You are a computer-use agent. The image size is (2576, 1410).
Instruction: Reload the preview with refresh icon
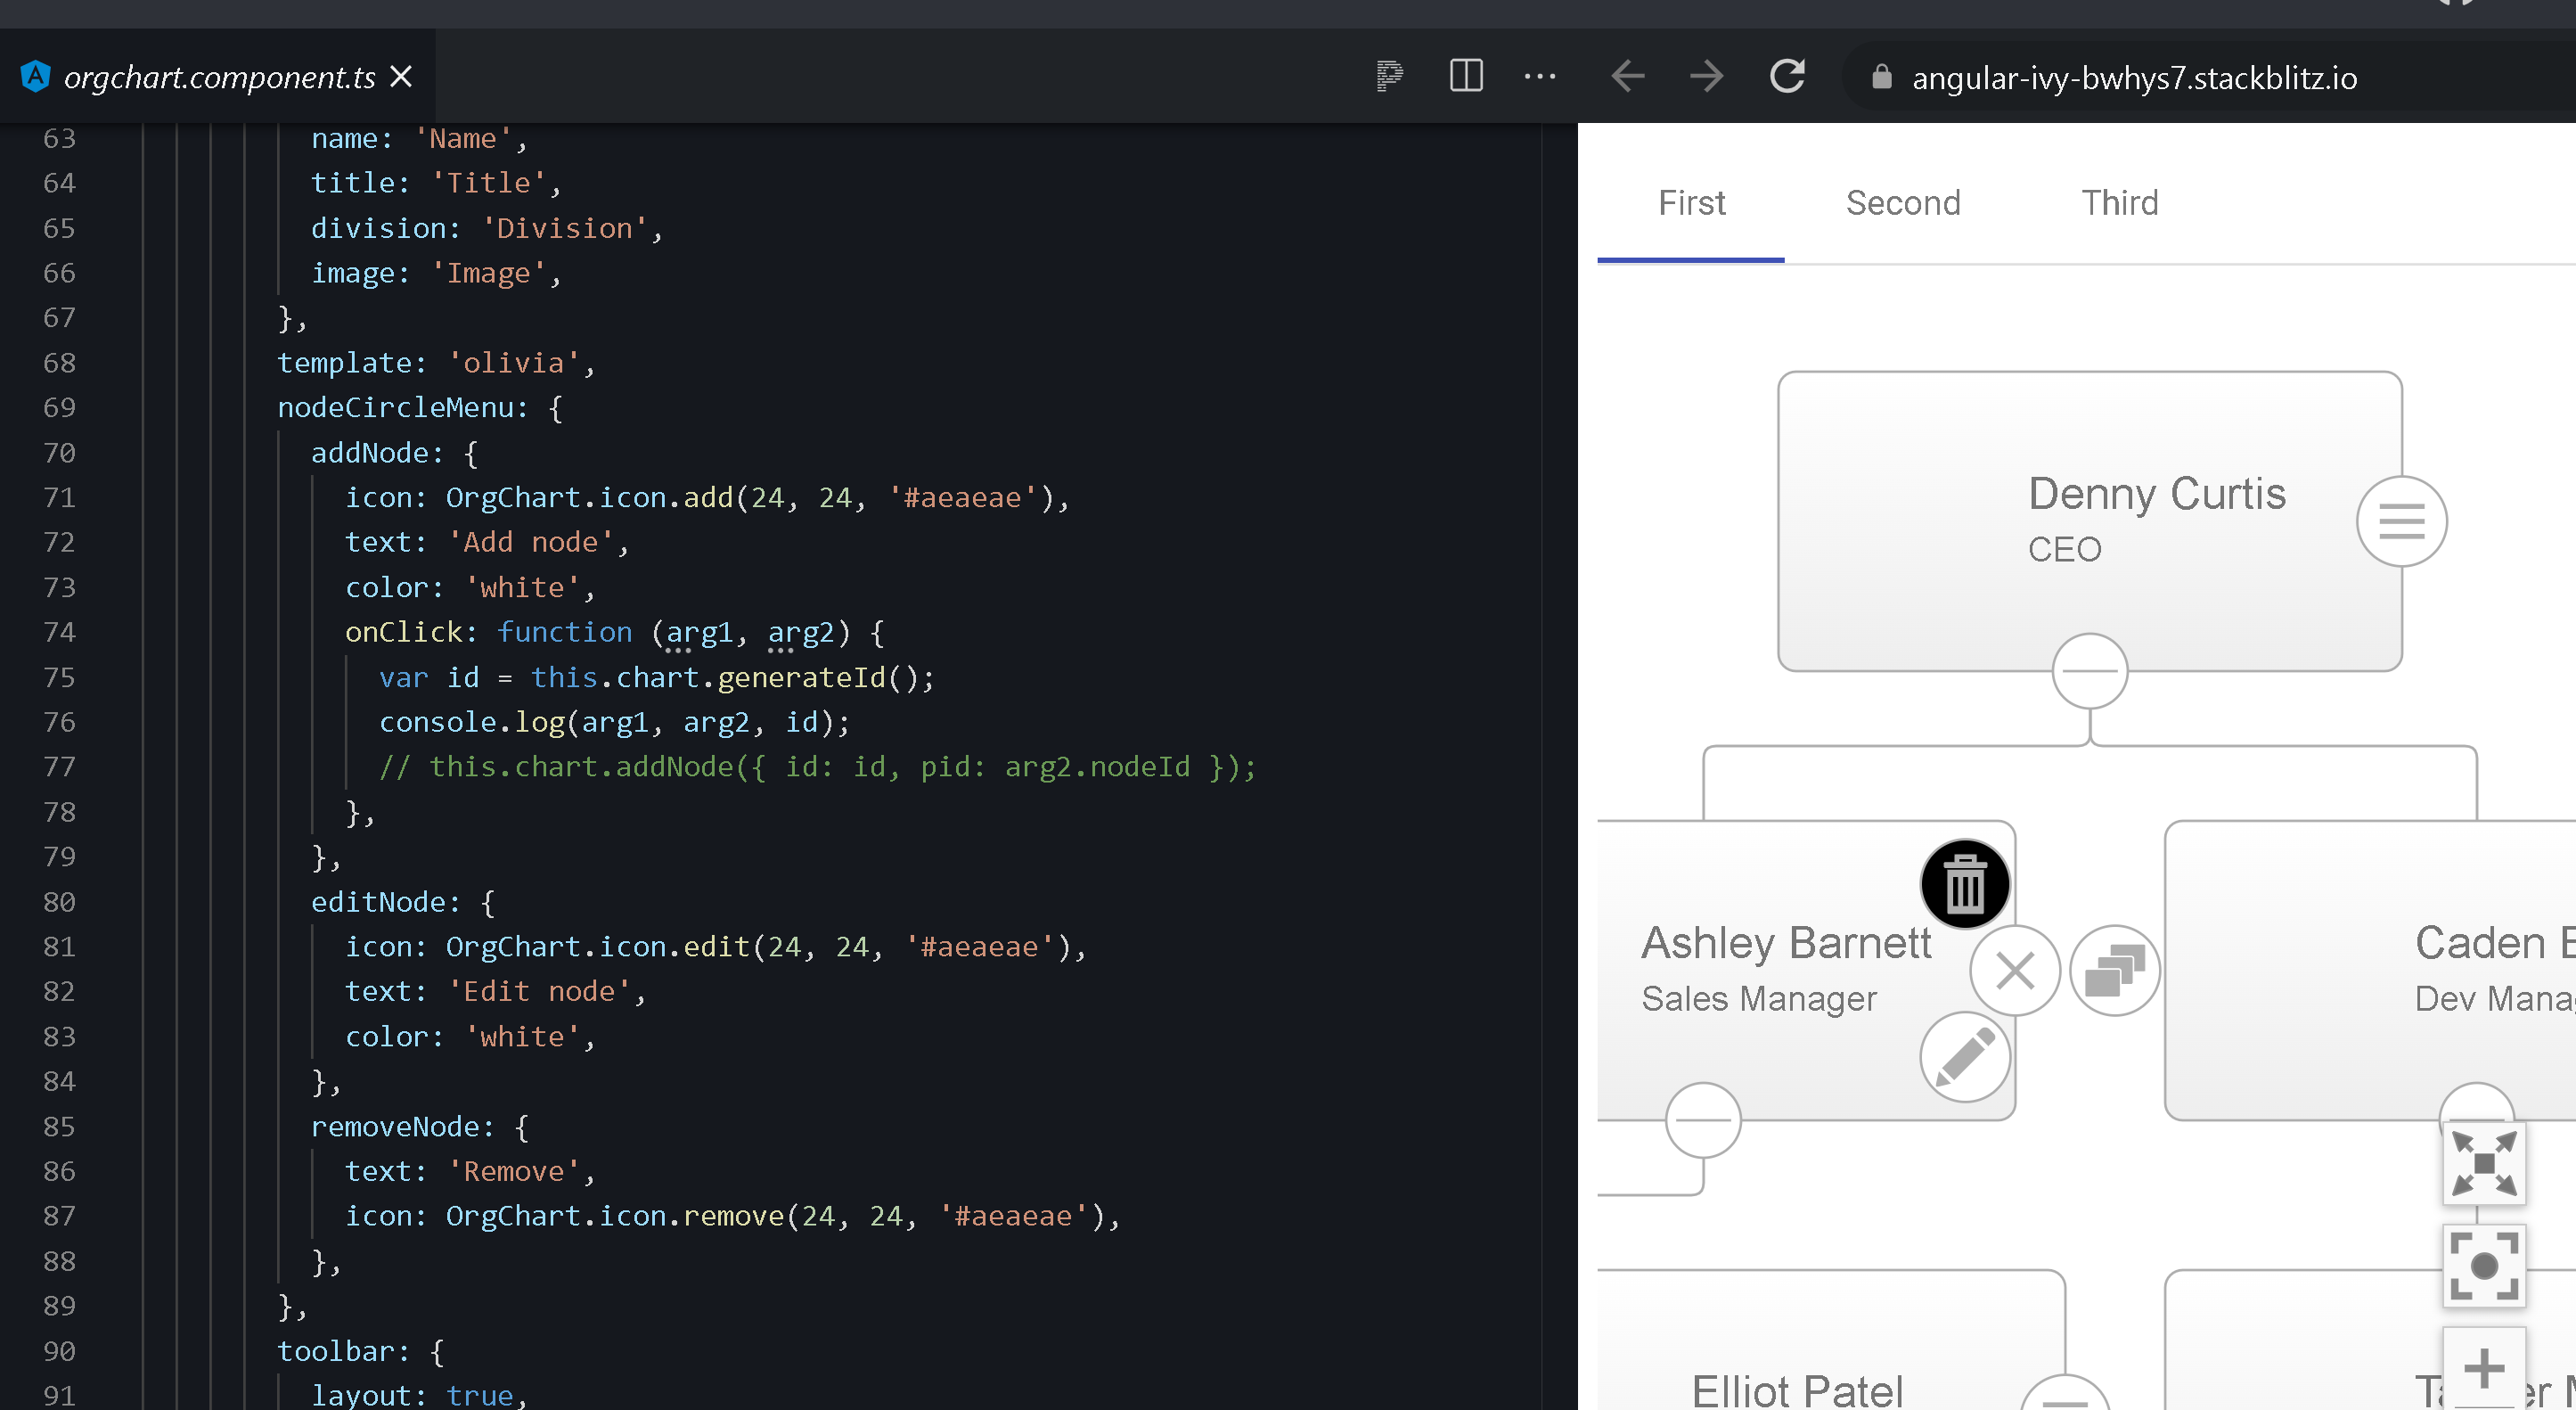1788,76
